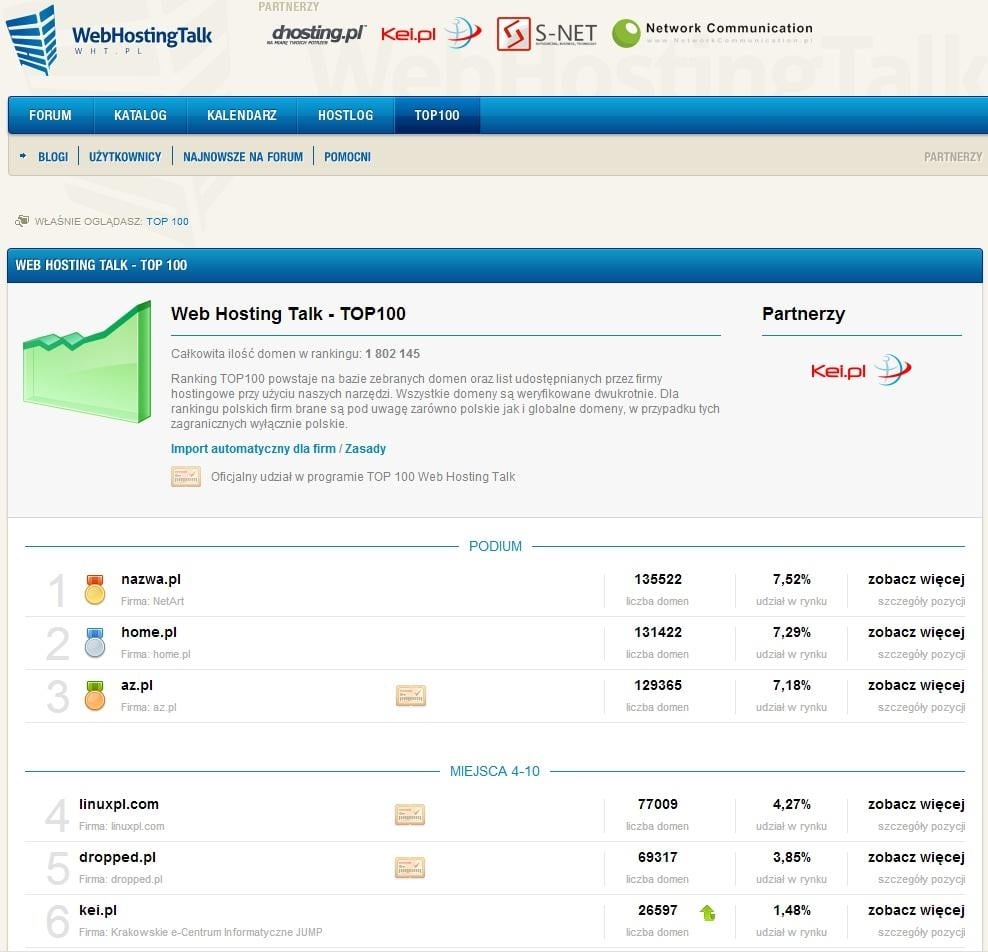Image resolution: width=988 pixels, height=952 pixels.
Task: Click the gold medal icon beside nazwa.pl
Action: (x=95, y=590)
